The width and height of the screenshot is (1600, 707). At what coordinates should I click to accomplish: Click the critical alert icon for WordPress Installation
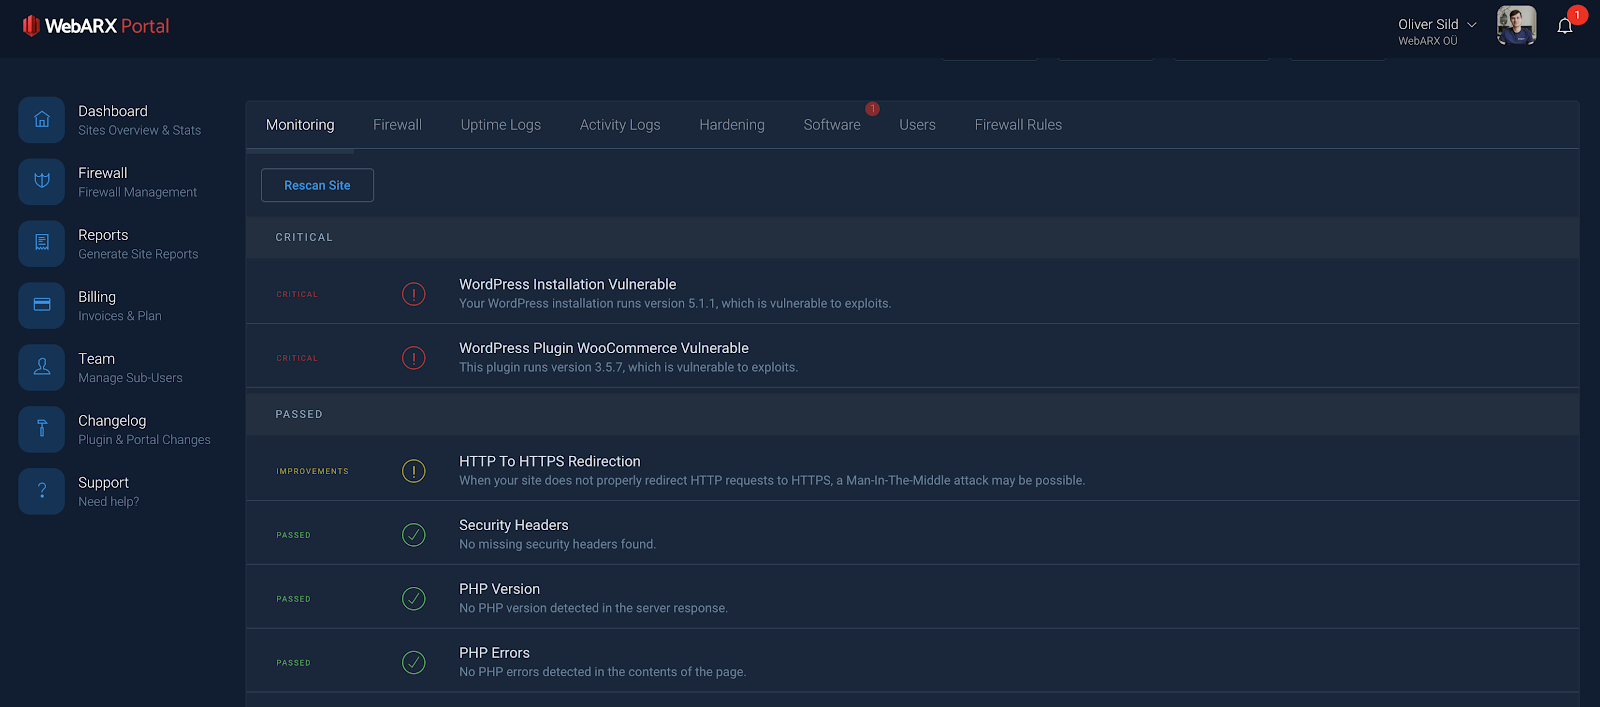[x=414, y=294]
